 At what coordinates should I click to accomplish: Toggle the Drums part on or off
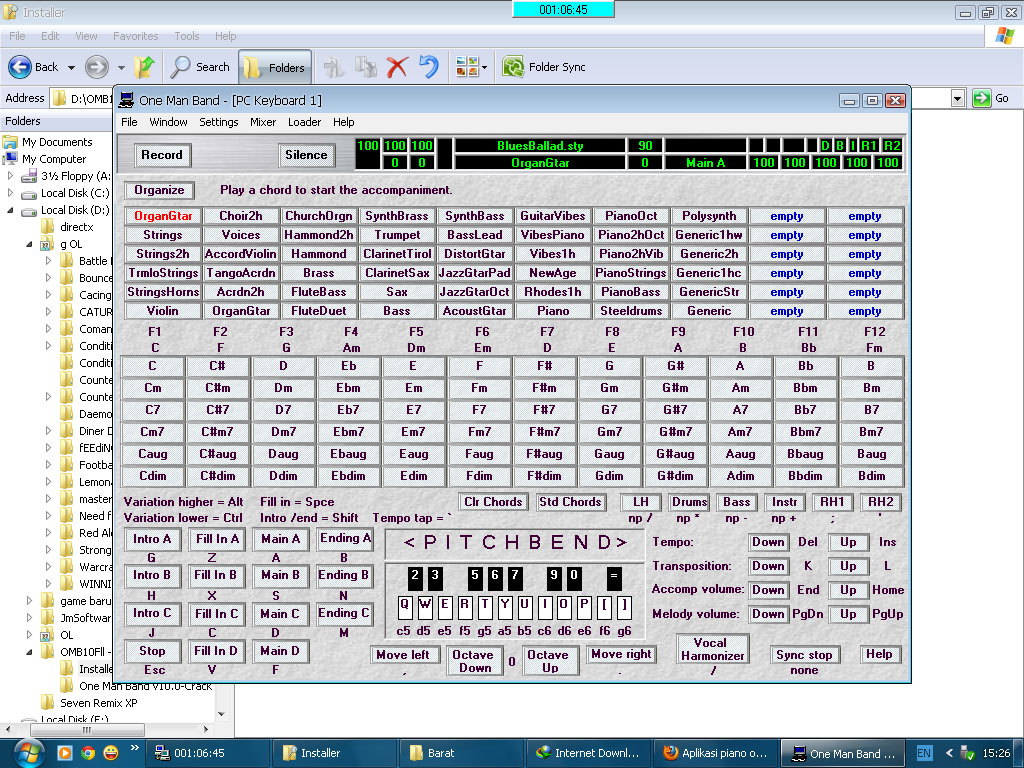click(x=689, y=502)
